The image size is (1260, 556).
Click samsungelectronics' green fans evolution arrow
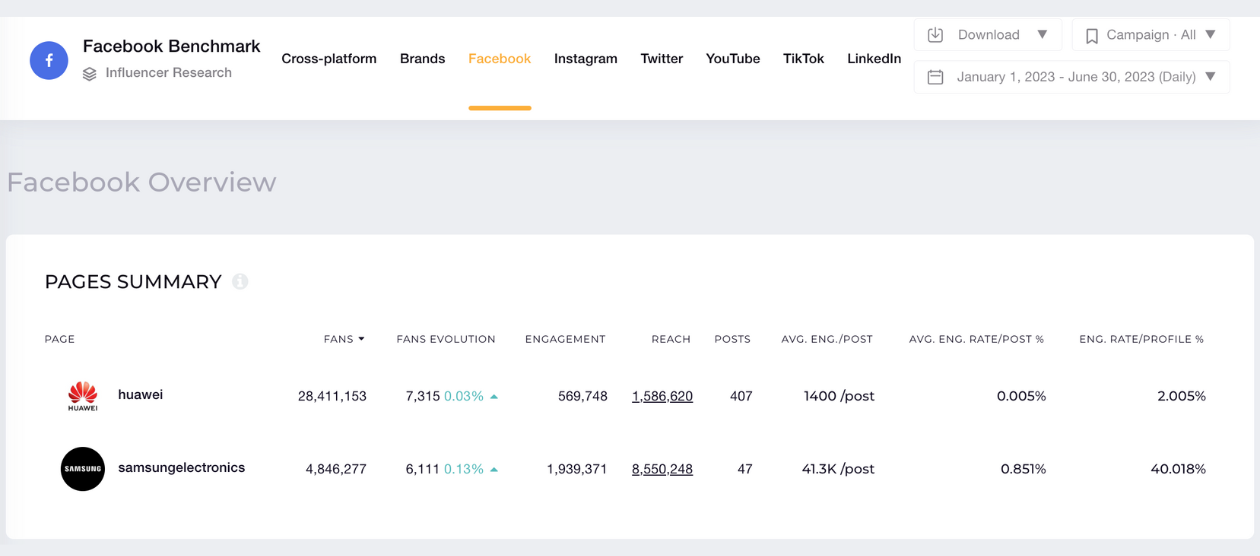click(494, 470)
